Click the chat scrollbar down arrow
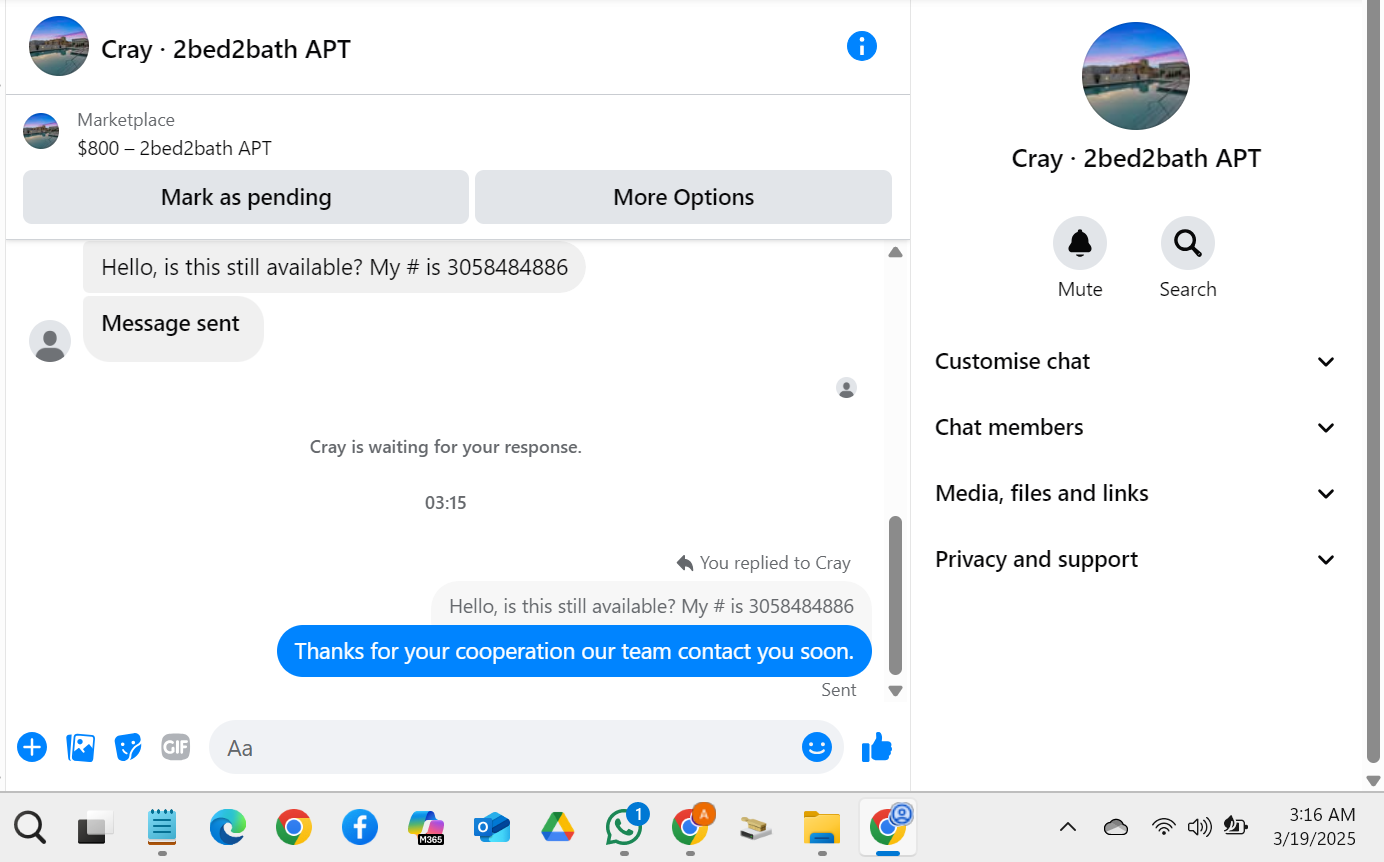Image resolution: width=1384 pixels, height=862 pixels. (x=895, y=691)
